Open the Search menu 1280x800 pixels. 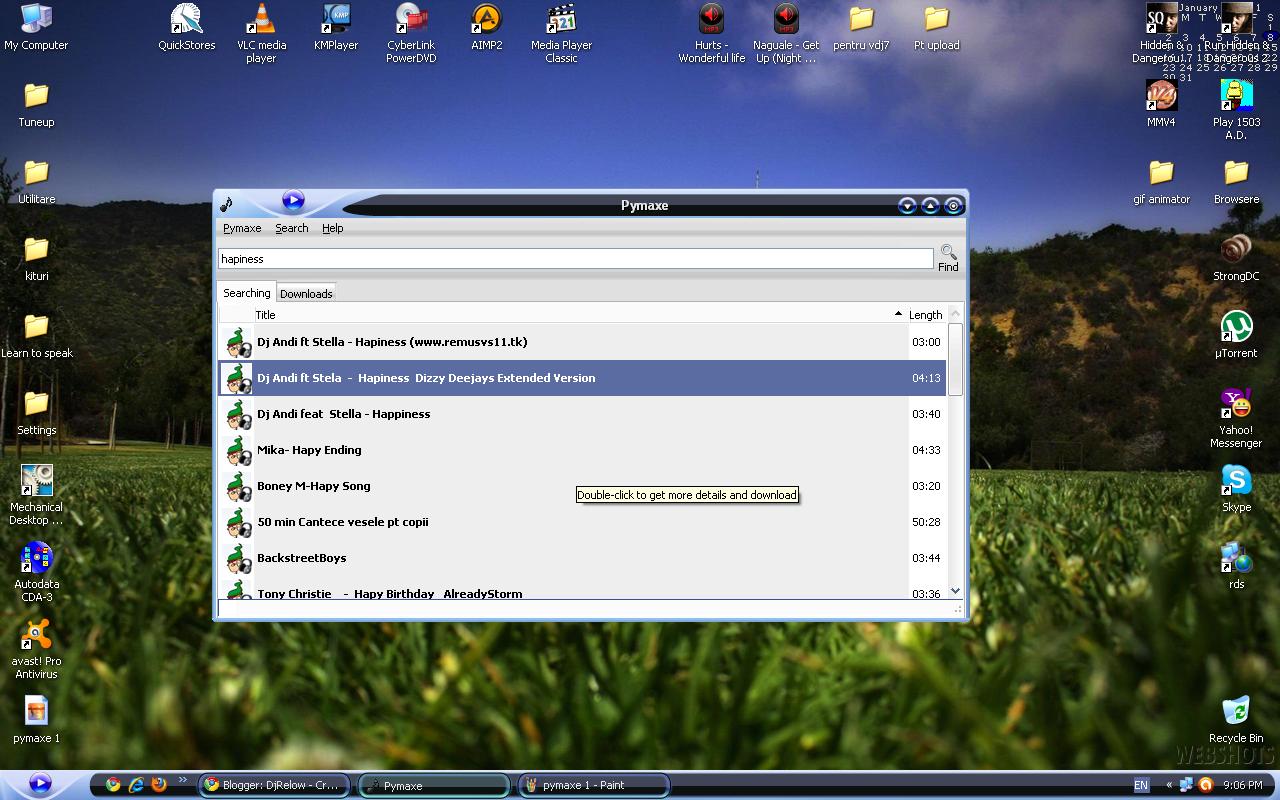pyautogui.click(x=292, y=228)
